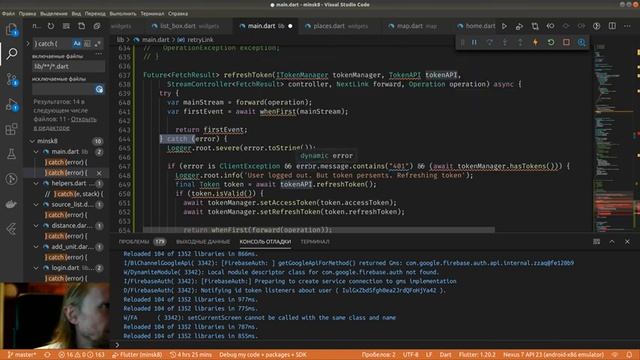Toggle match whole word in search
Viewport: 640px width, 360px height.
point(87,43)
